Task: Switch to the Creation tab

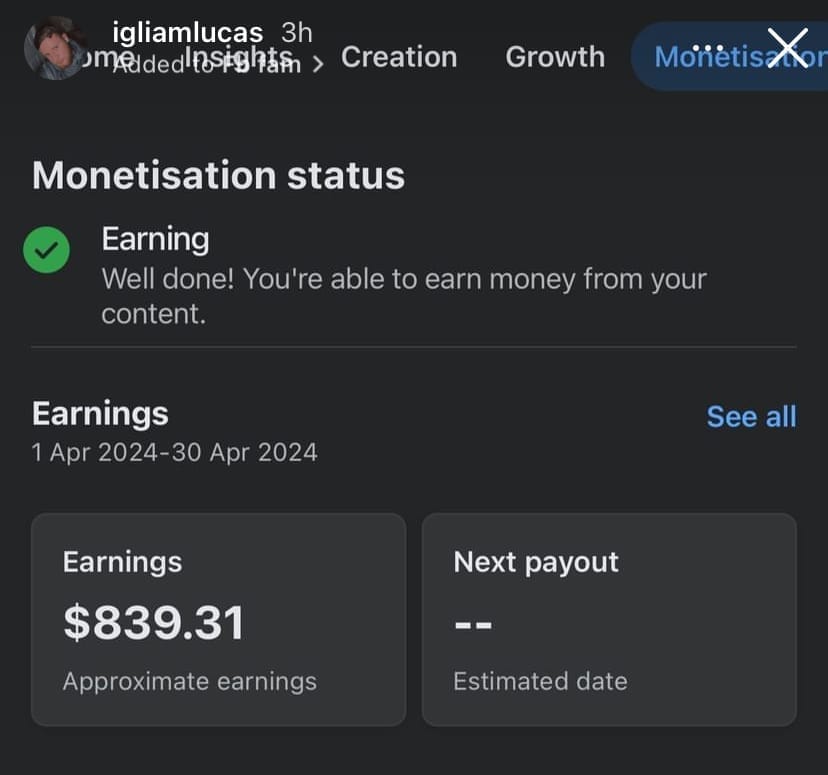Action: click(x=399, y=57)
